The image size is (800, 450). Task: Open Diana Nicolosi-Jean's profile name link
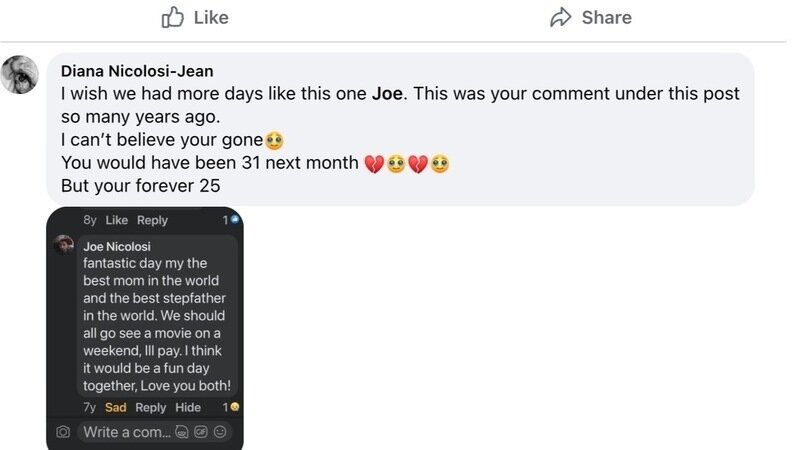(137, 71)
